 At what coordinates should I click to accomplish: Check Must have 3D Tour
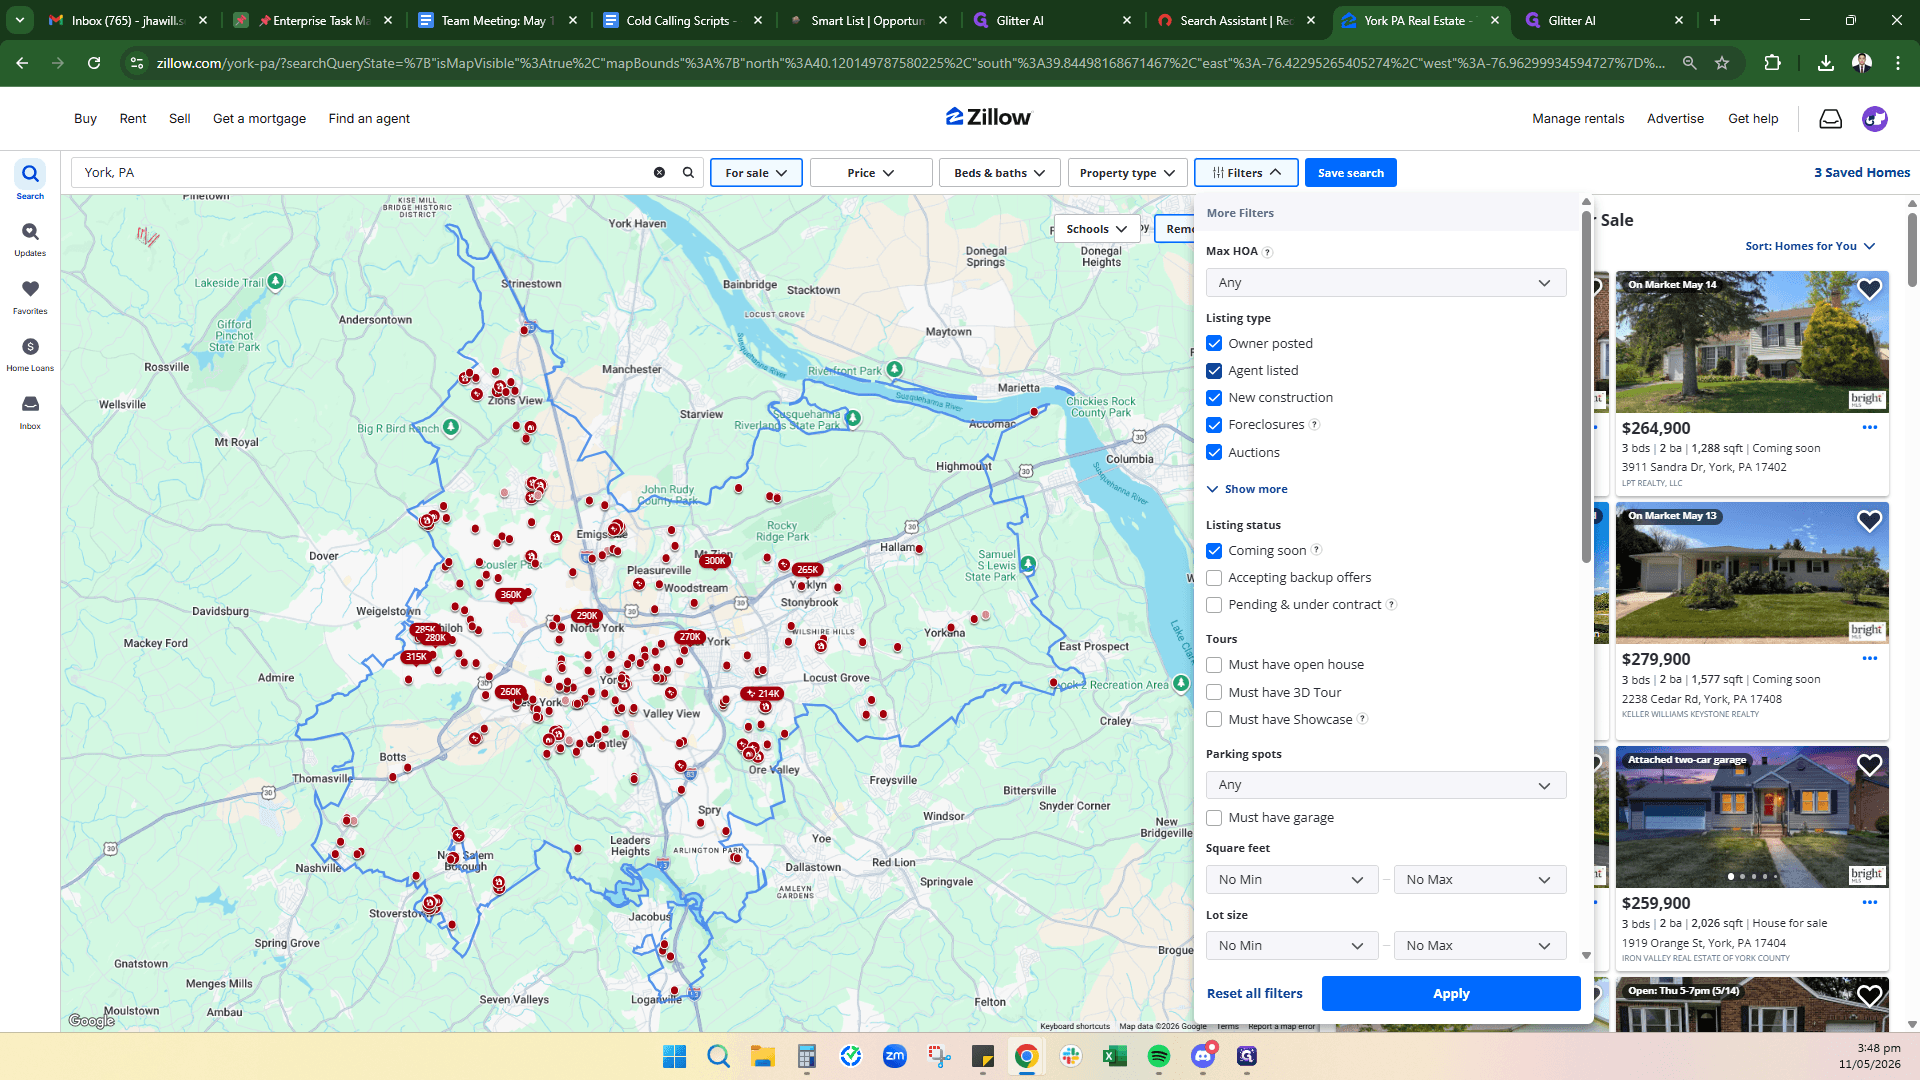tap(1214, 692)
